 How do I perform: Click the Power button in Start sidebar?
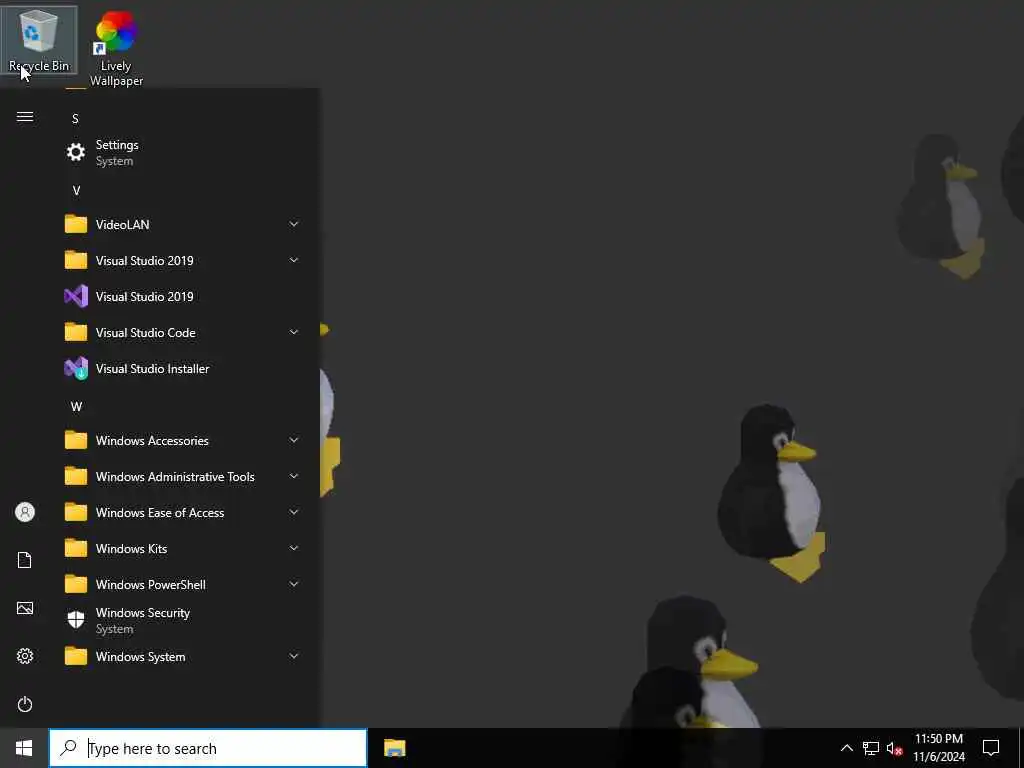(25, 705)
